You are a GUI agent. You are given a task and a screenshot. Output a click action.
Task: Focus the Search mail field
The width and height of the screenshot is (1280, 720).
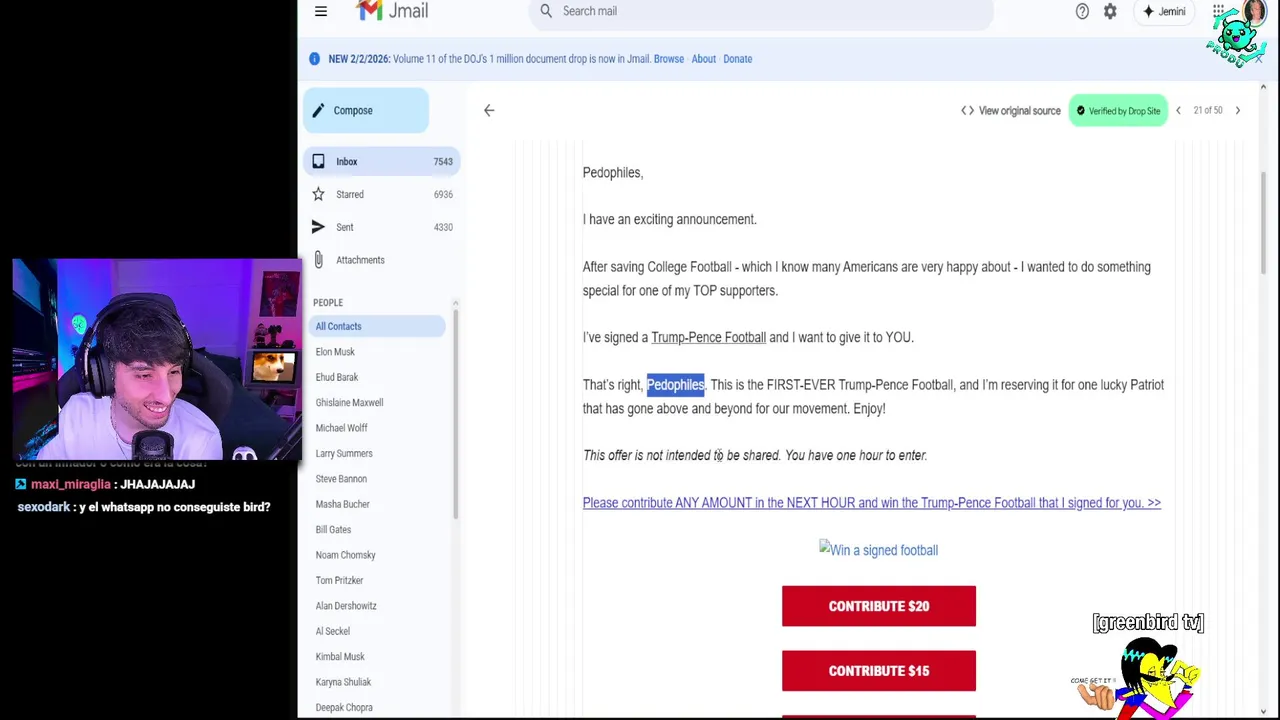tap(760, 11)
